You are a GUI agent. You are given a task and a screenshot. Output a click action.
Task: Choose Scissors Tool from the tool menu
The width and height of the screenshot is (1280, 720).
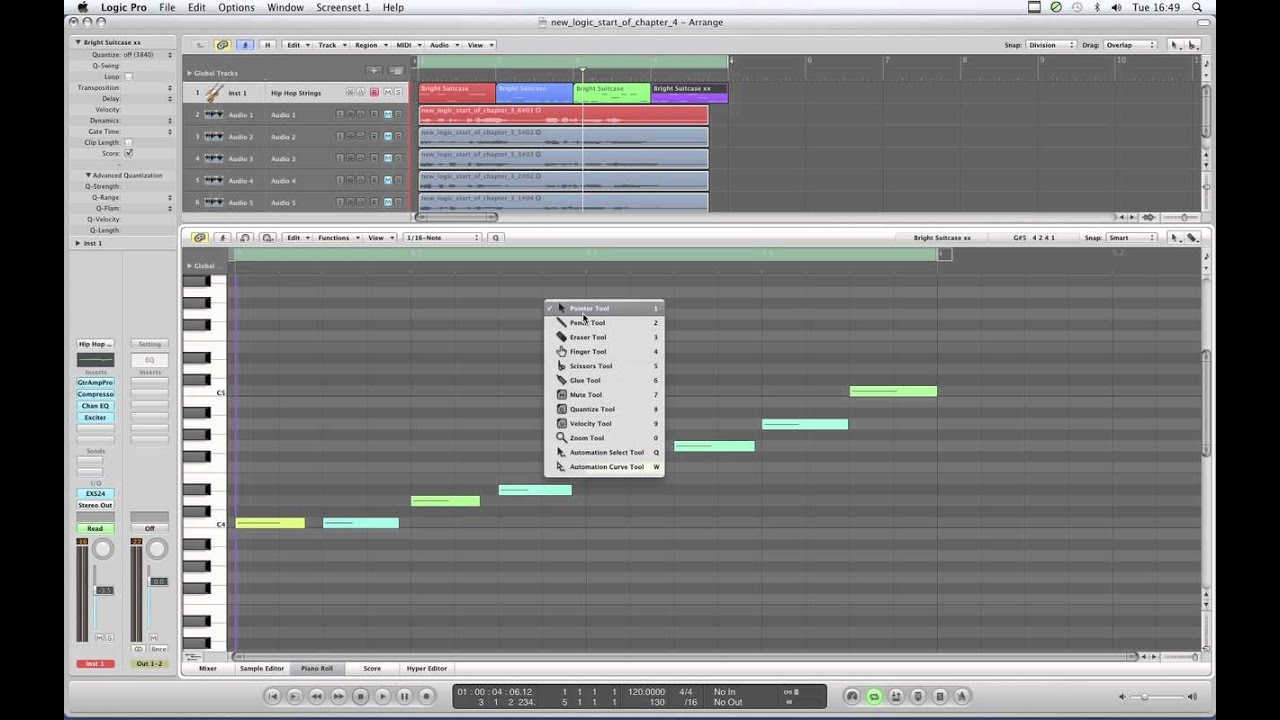coord(604,366)
